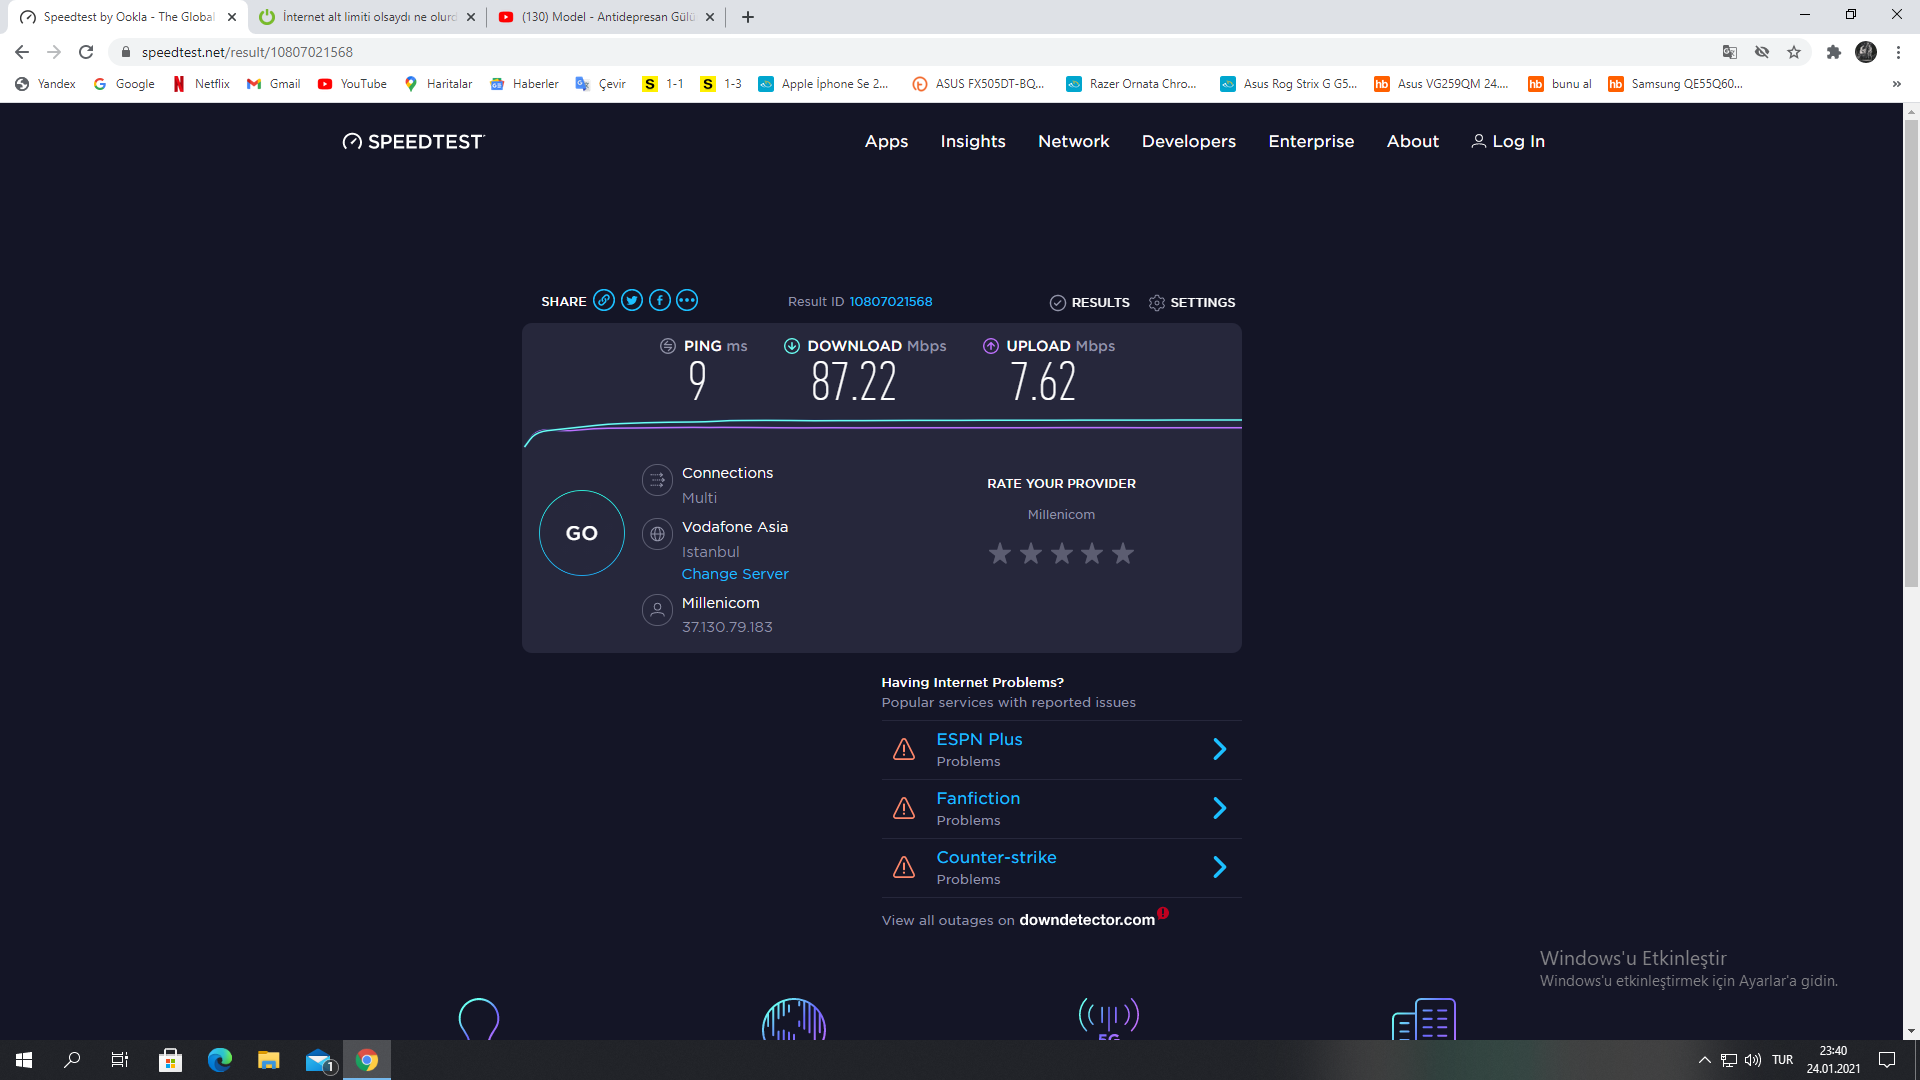Expand the Counter-strike problems chevron
The width and height of the screenshot is (1920, 1080).
coord(1219,867)
